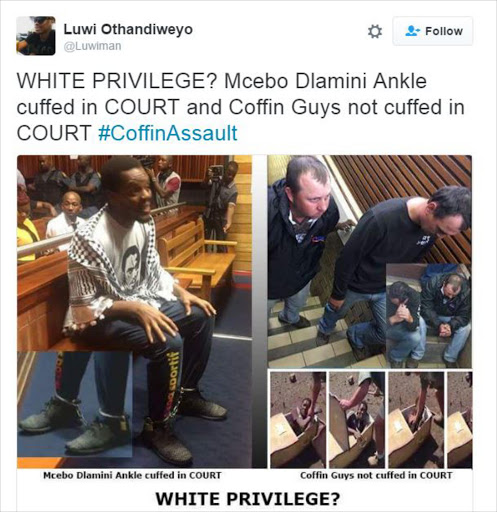Click caption 'Mcebo Dlamini Ankle cuffed in COURT'
This screenshot has height=512, width=497.
pyautogui.click(x=132, y=475)
